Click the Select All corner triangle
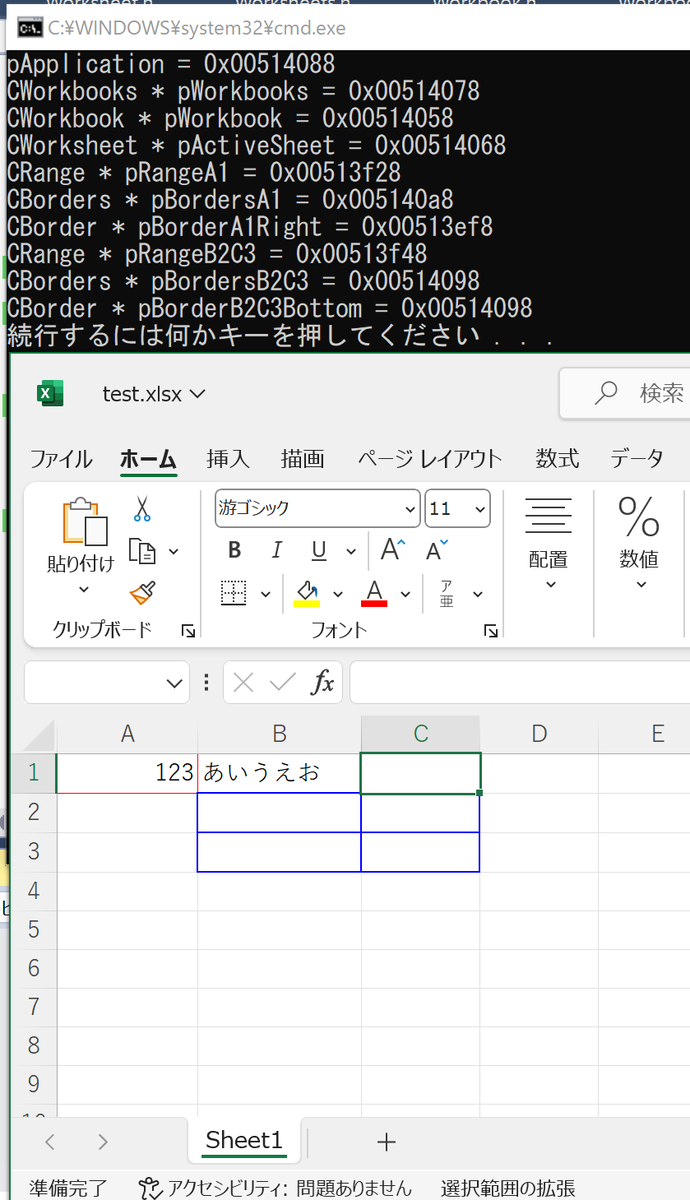 39,735
